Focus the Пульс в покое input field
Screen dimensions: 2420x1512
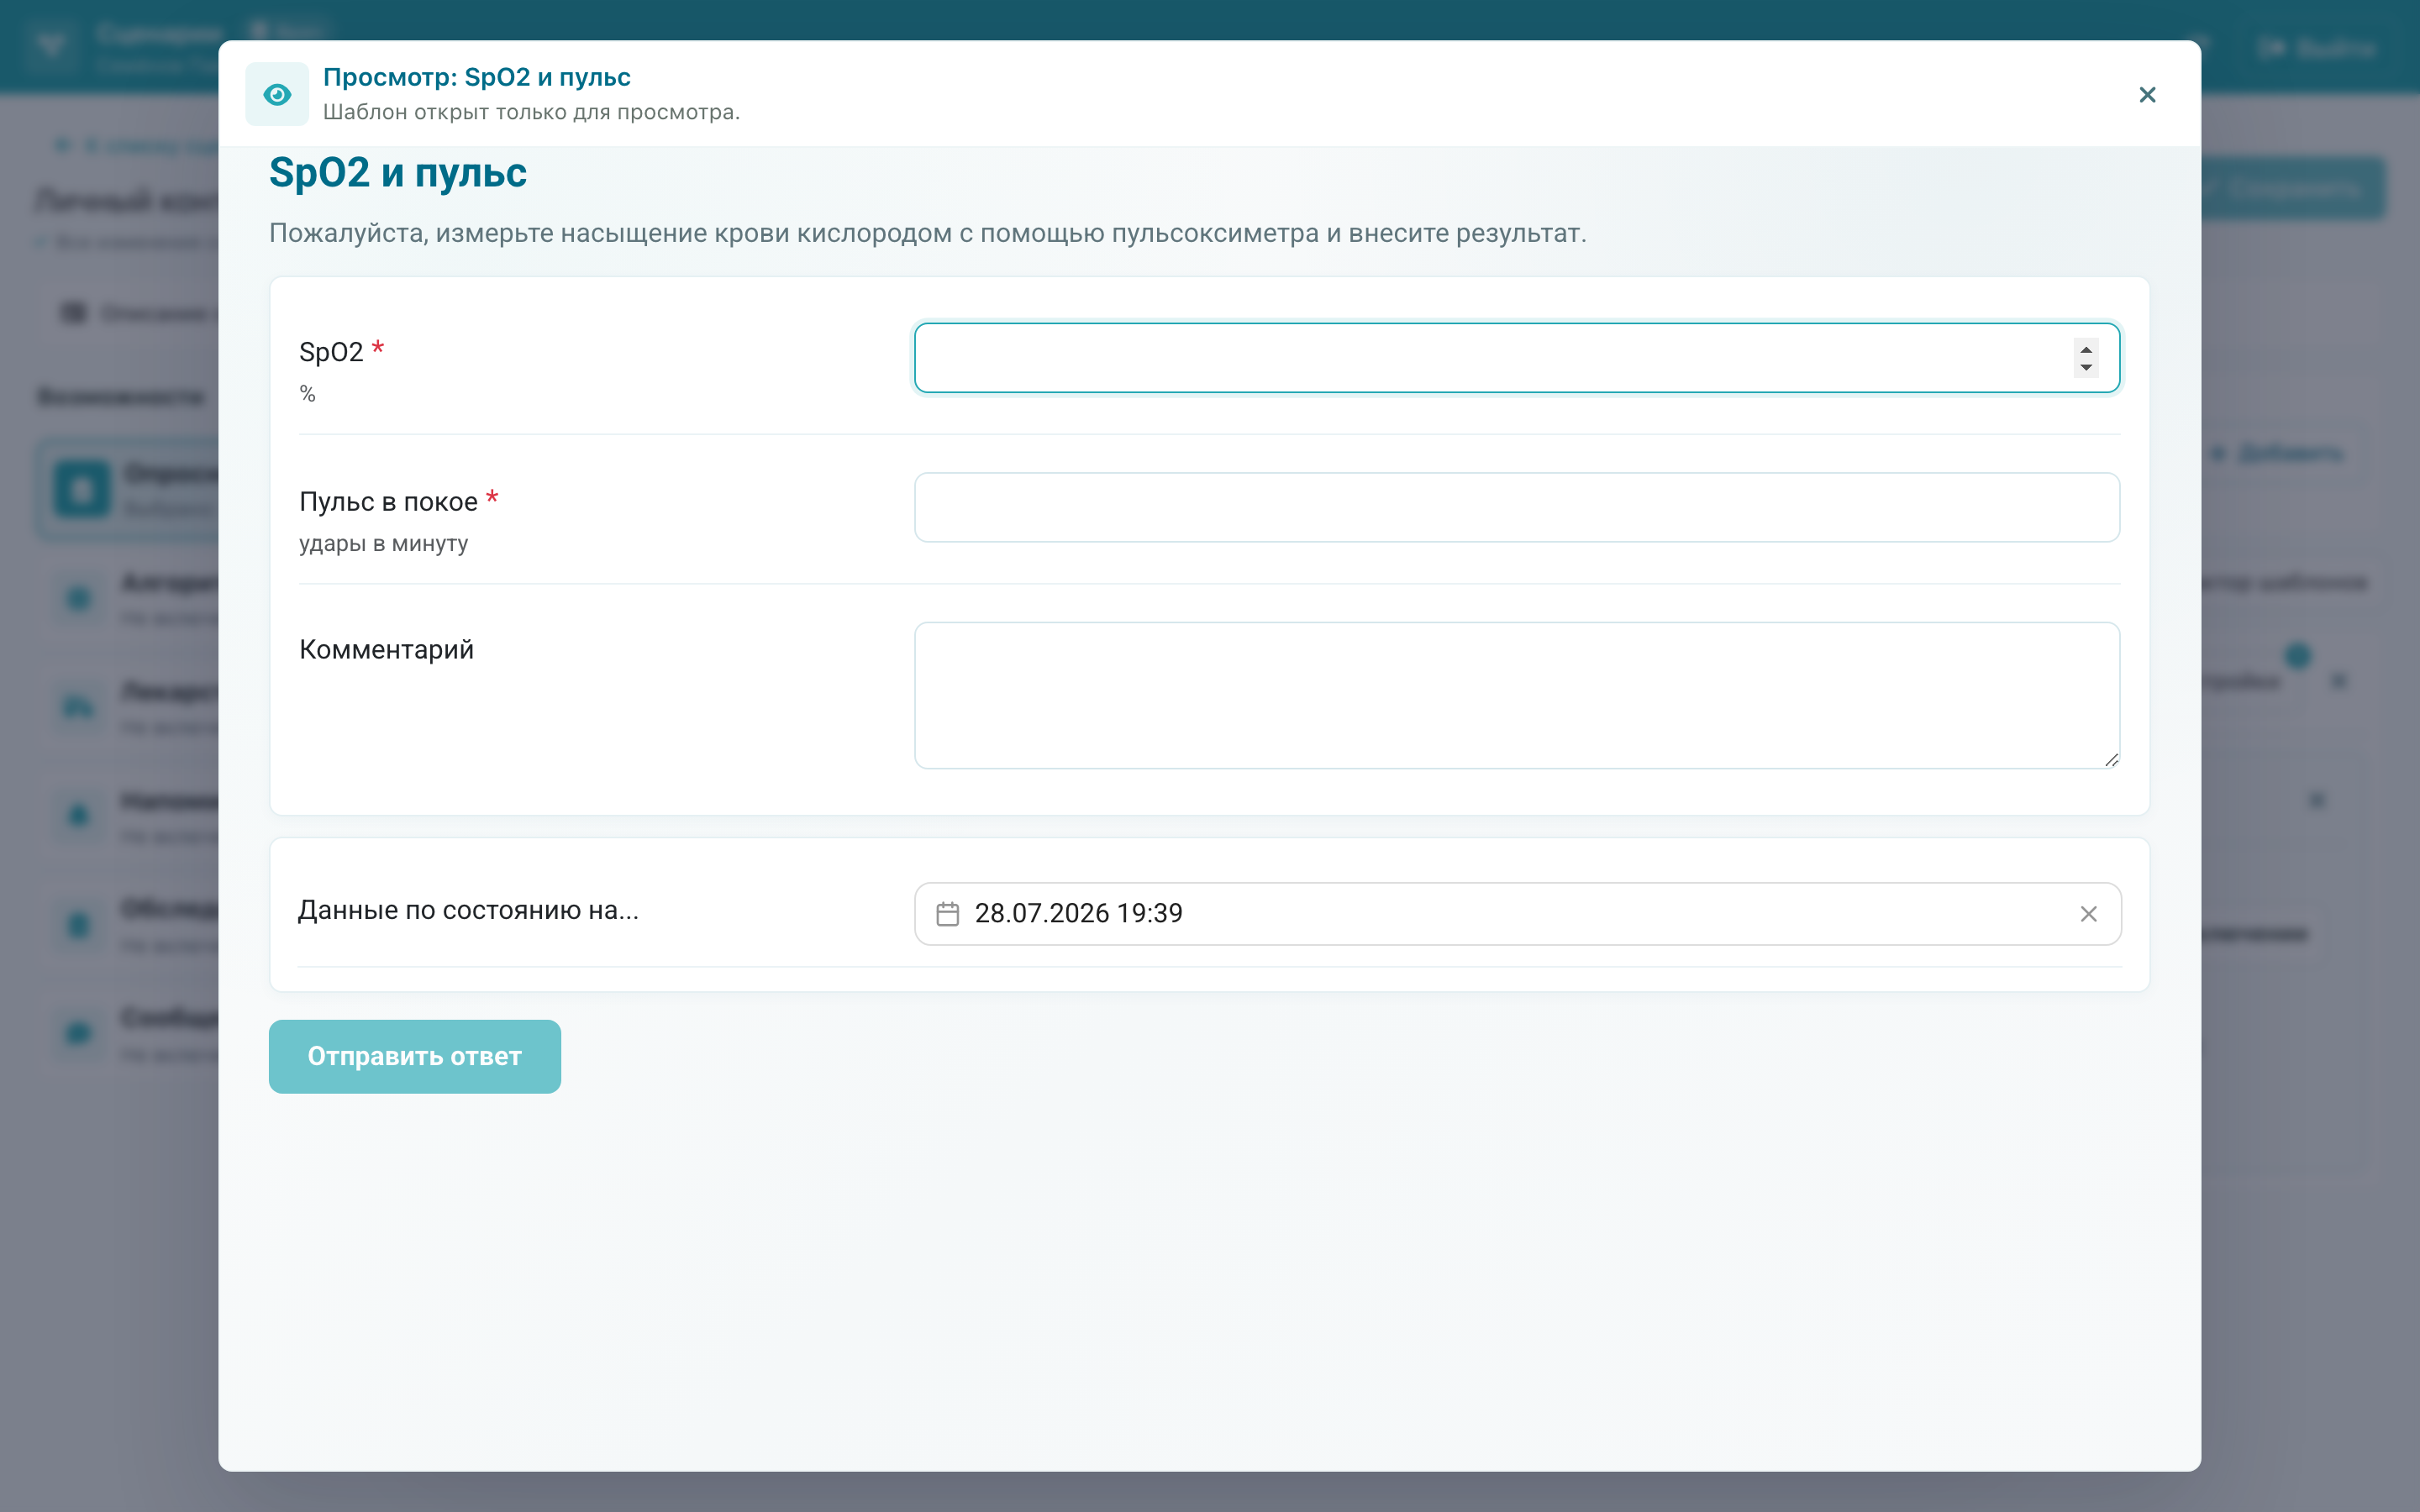1516,507
